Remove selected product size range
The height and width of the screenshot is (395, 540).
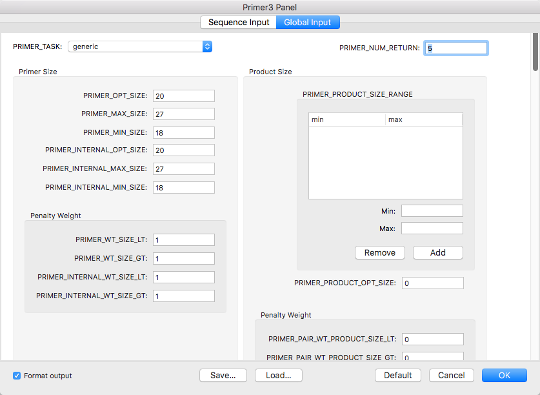pyautogui.click(x=380, y=253)
